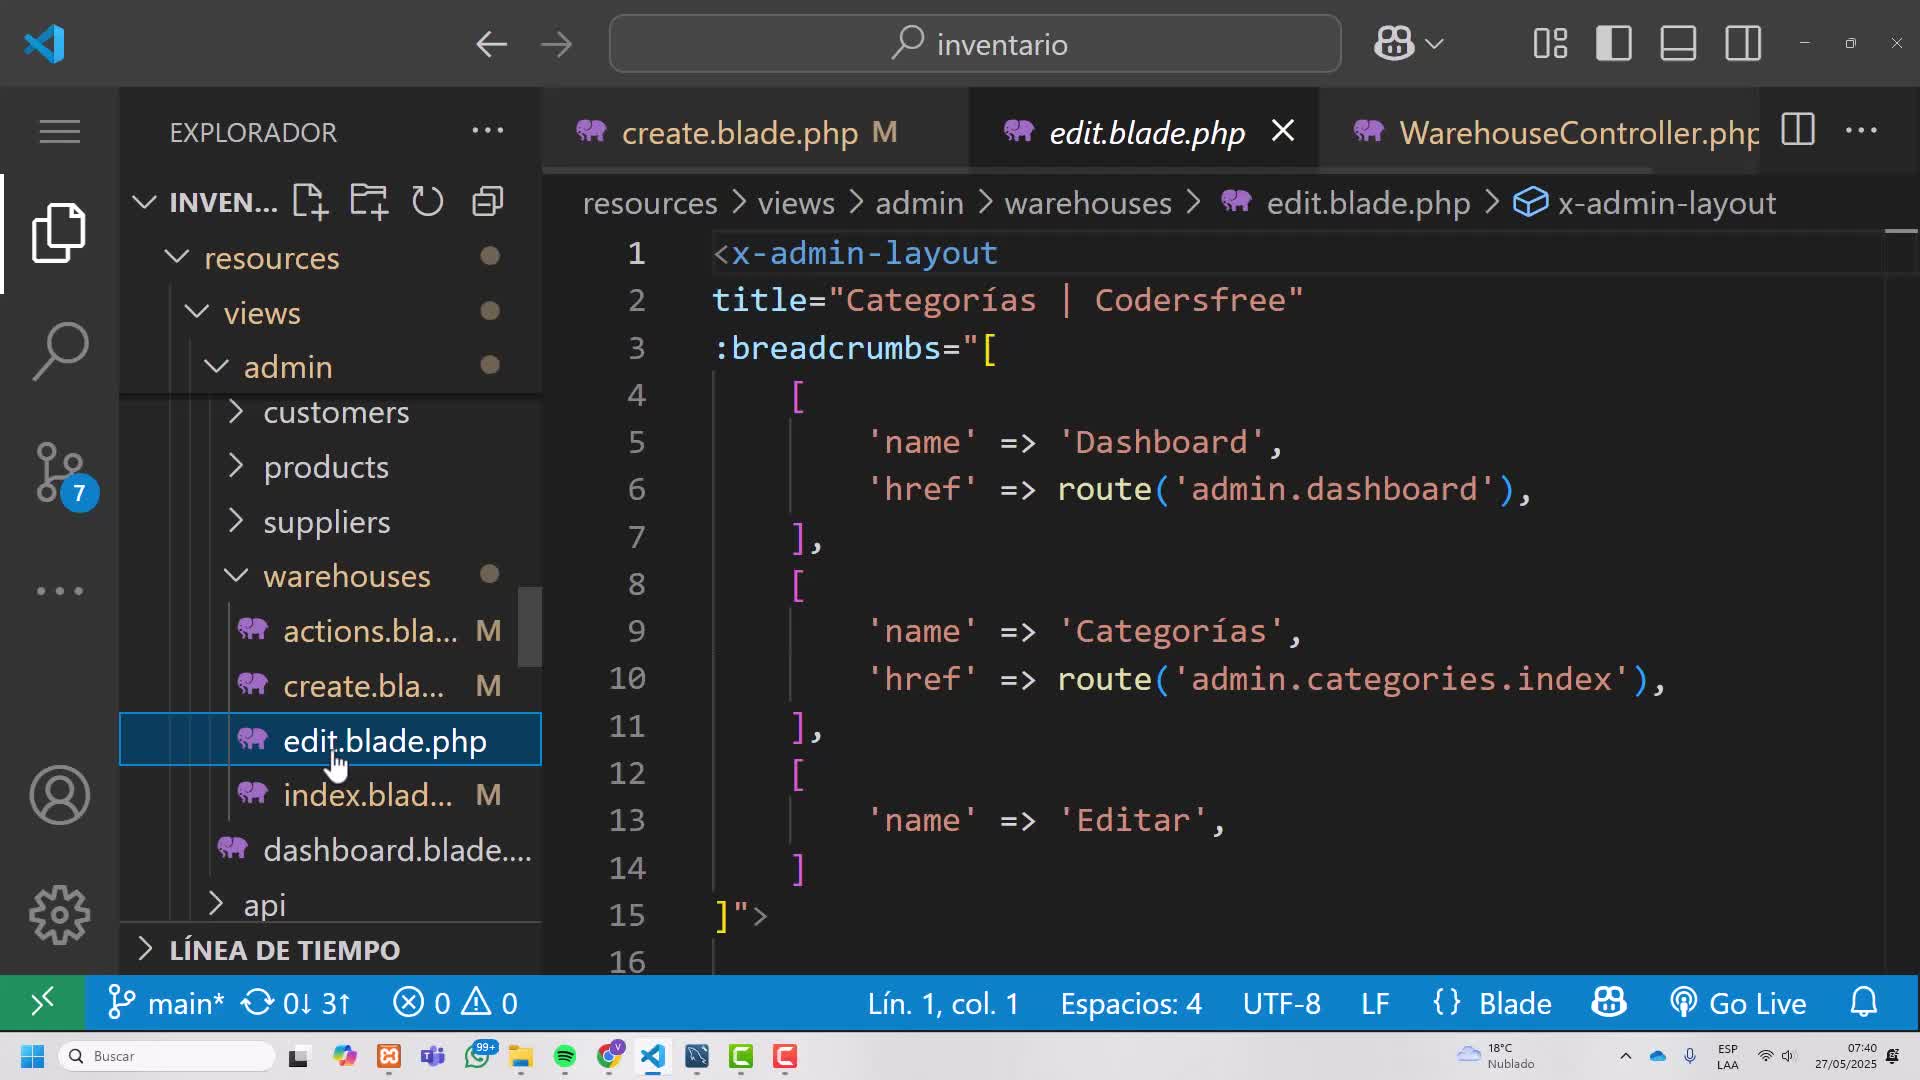Start Go Live server
The width and height of the screenshot is (1920, 1080).
pyautogui.click(x=1738, y=1003)
